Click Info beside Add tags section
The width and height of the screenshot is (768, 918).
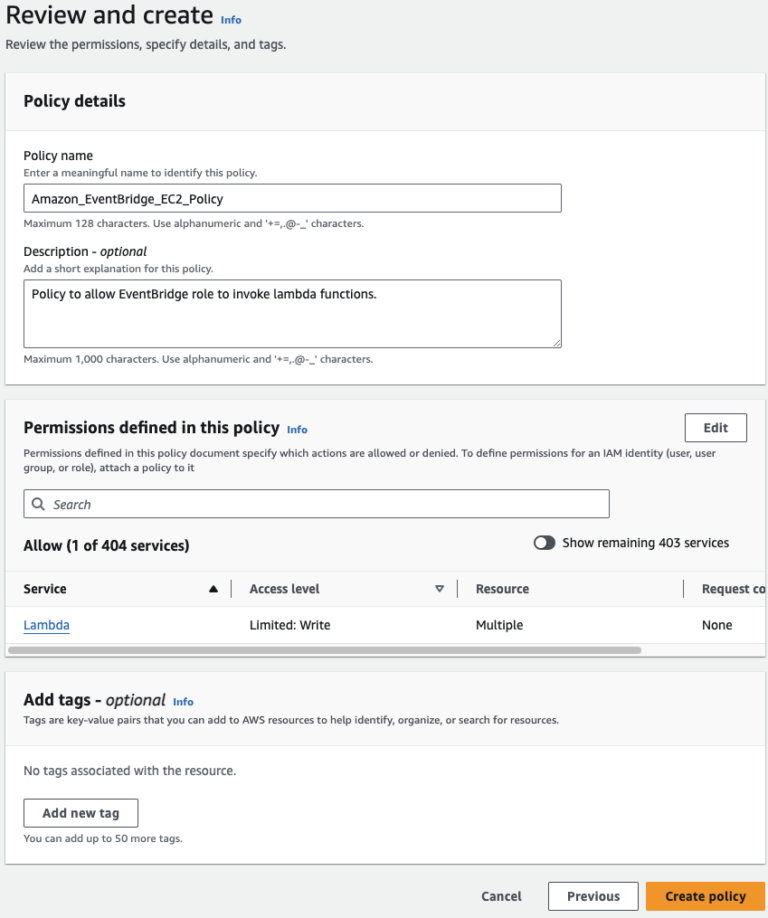click(x=183, y=702)
